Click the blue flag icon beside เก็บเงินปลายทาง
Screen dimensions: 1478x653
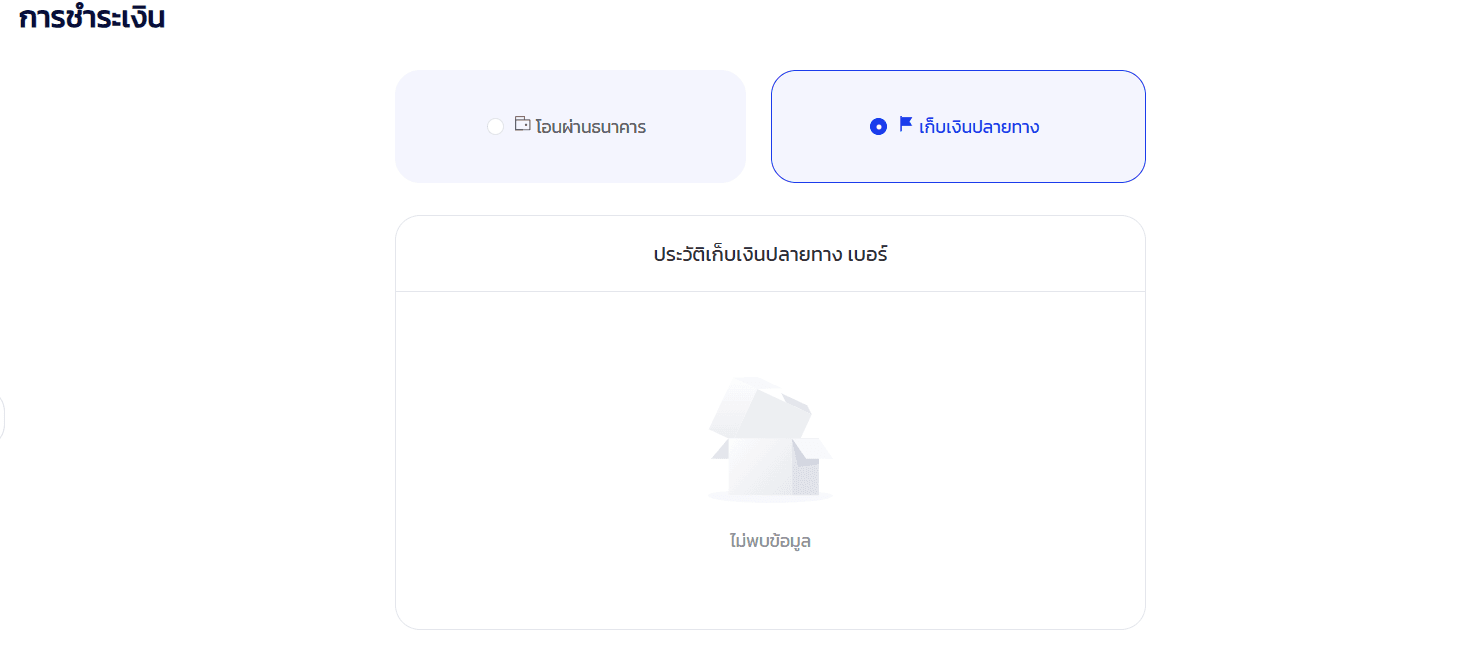(x=906, y=124)
